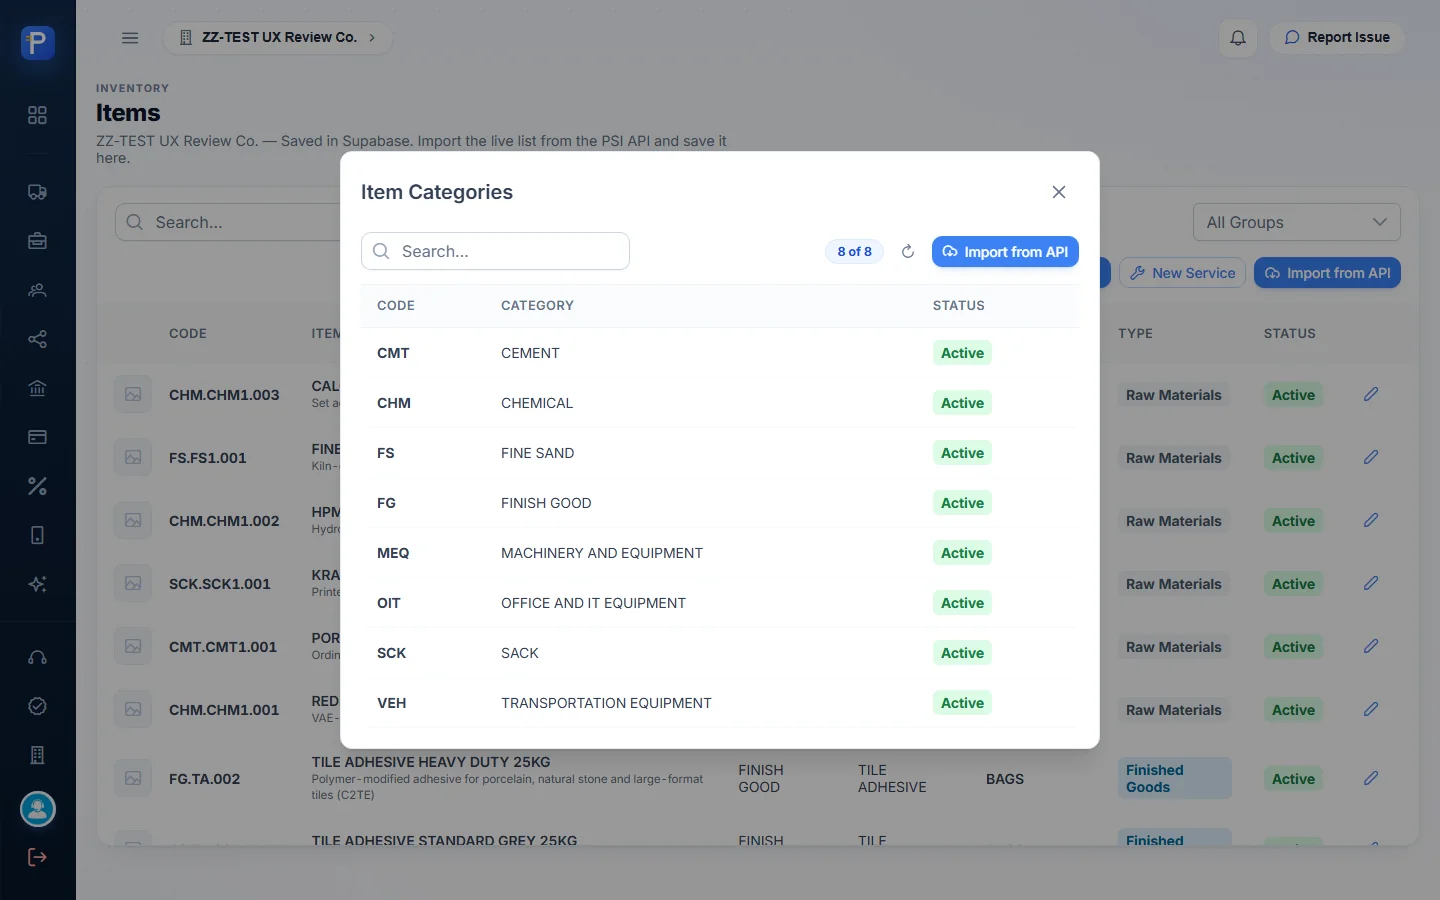Click TRANSPORTATION EQUIPMENT category

click(x=606, y=703)
